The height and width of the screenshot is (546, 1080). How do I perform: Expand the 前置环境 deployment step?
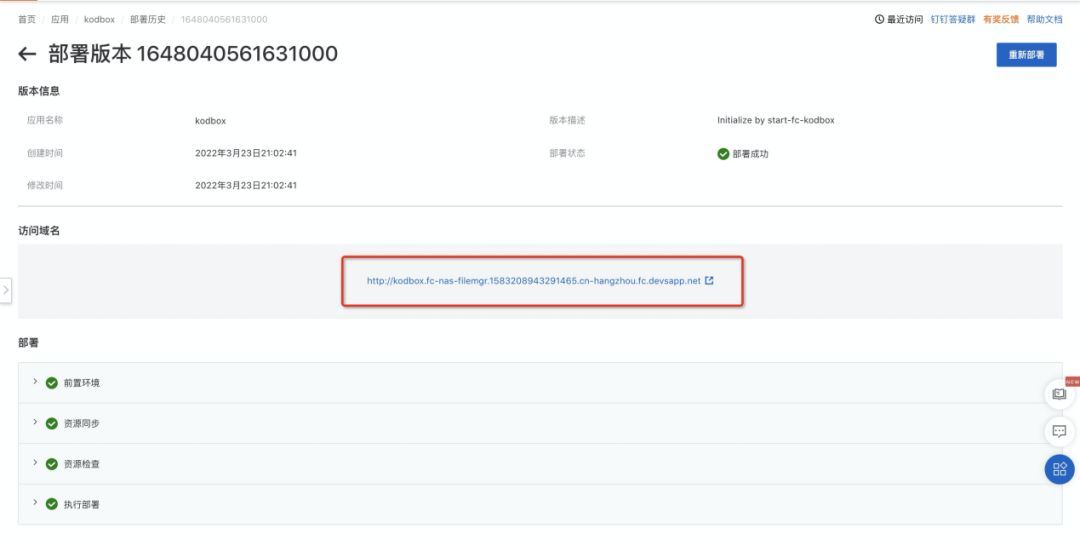pos(35,381)
